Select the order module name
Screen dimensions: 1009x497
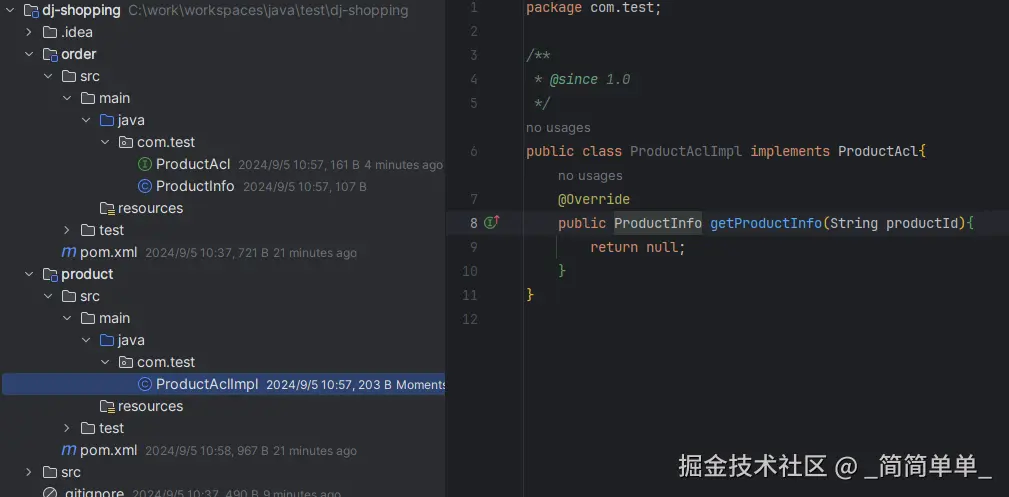[x=79, y=54]
